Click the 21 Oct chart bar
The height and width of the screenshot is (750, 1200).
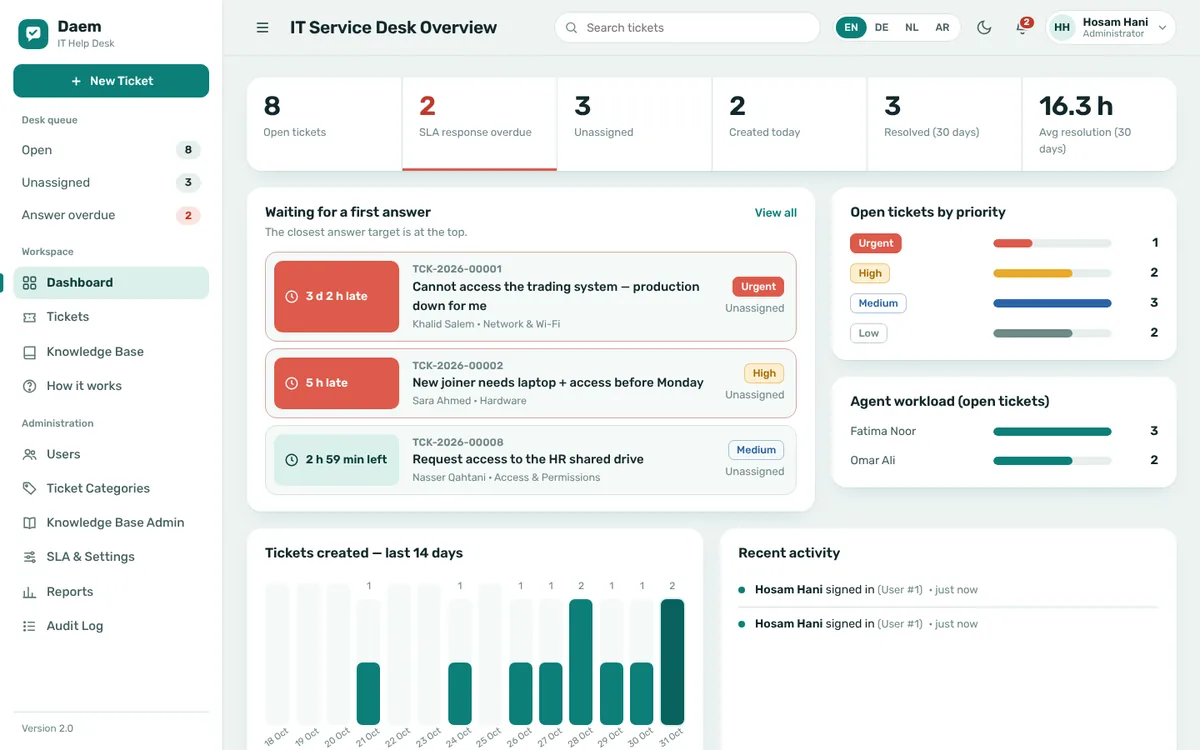click(x=368, y=693)
